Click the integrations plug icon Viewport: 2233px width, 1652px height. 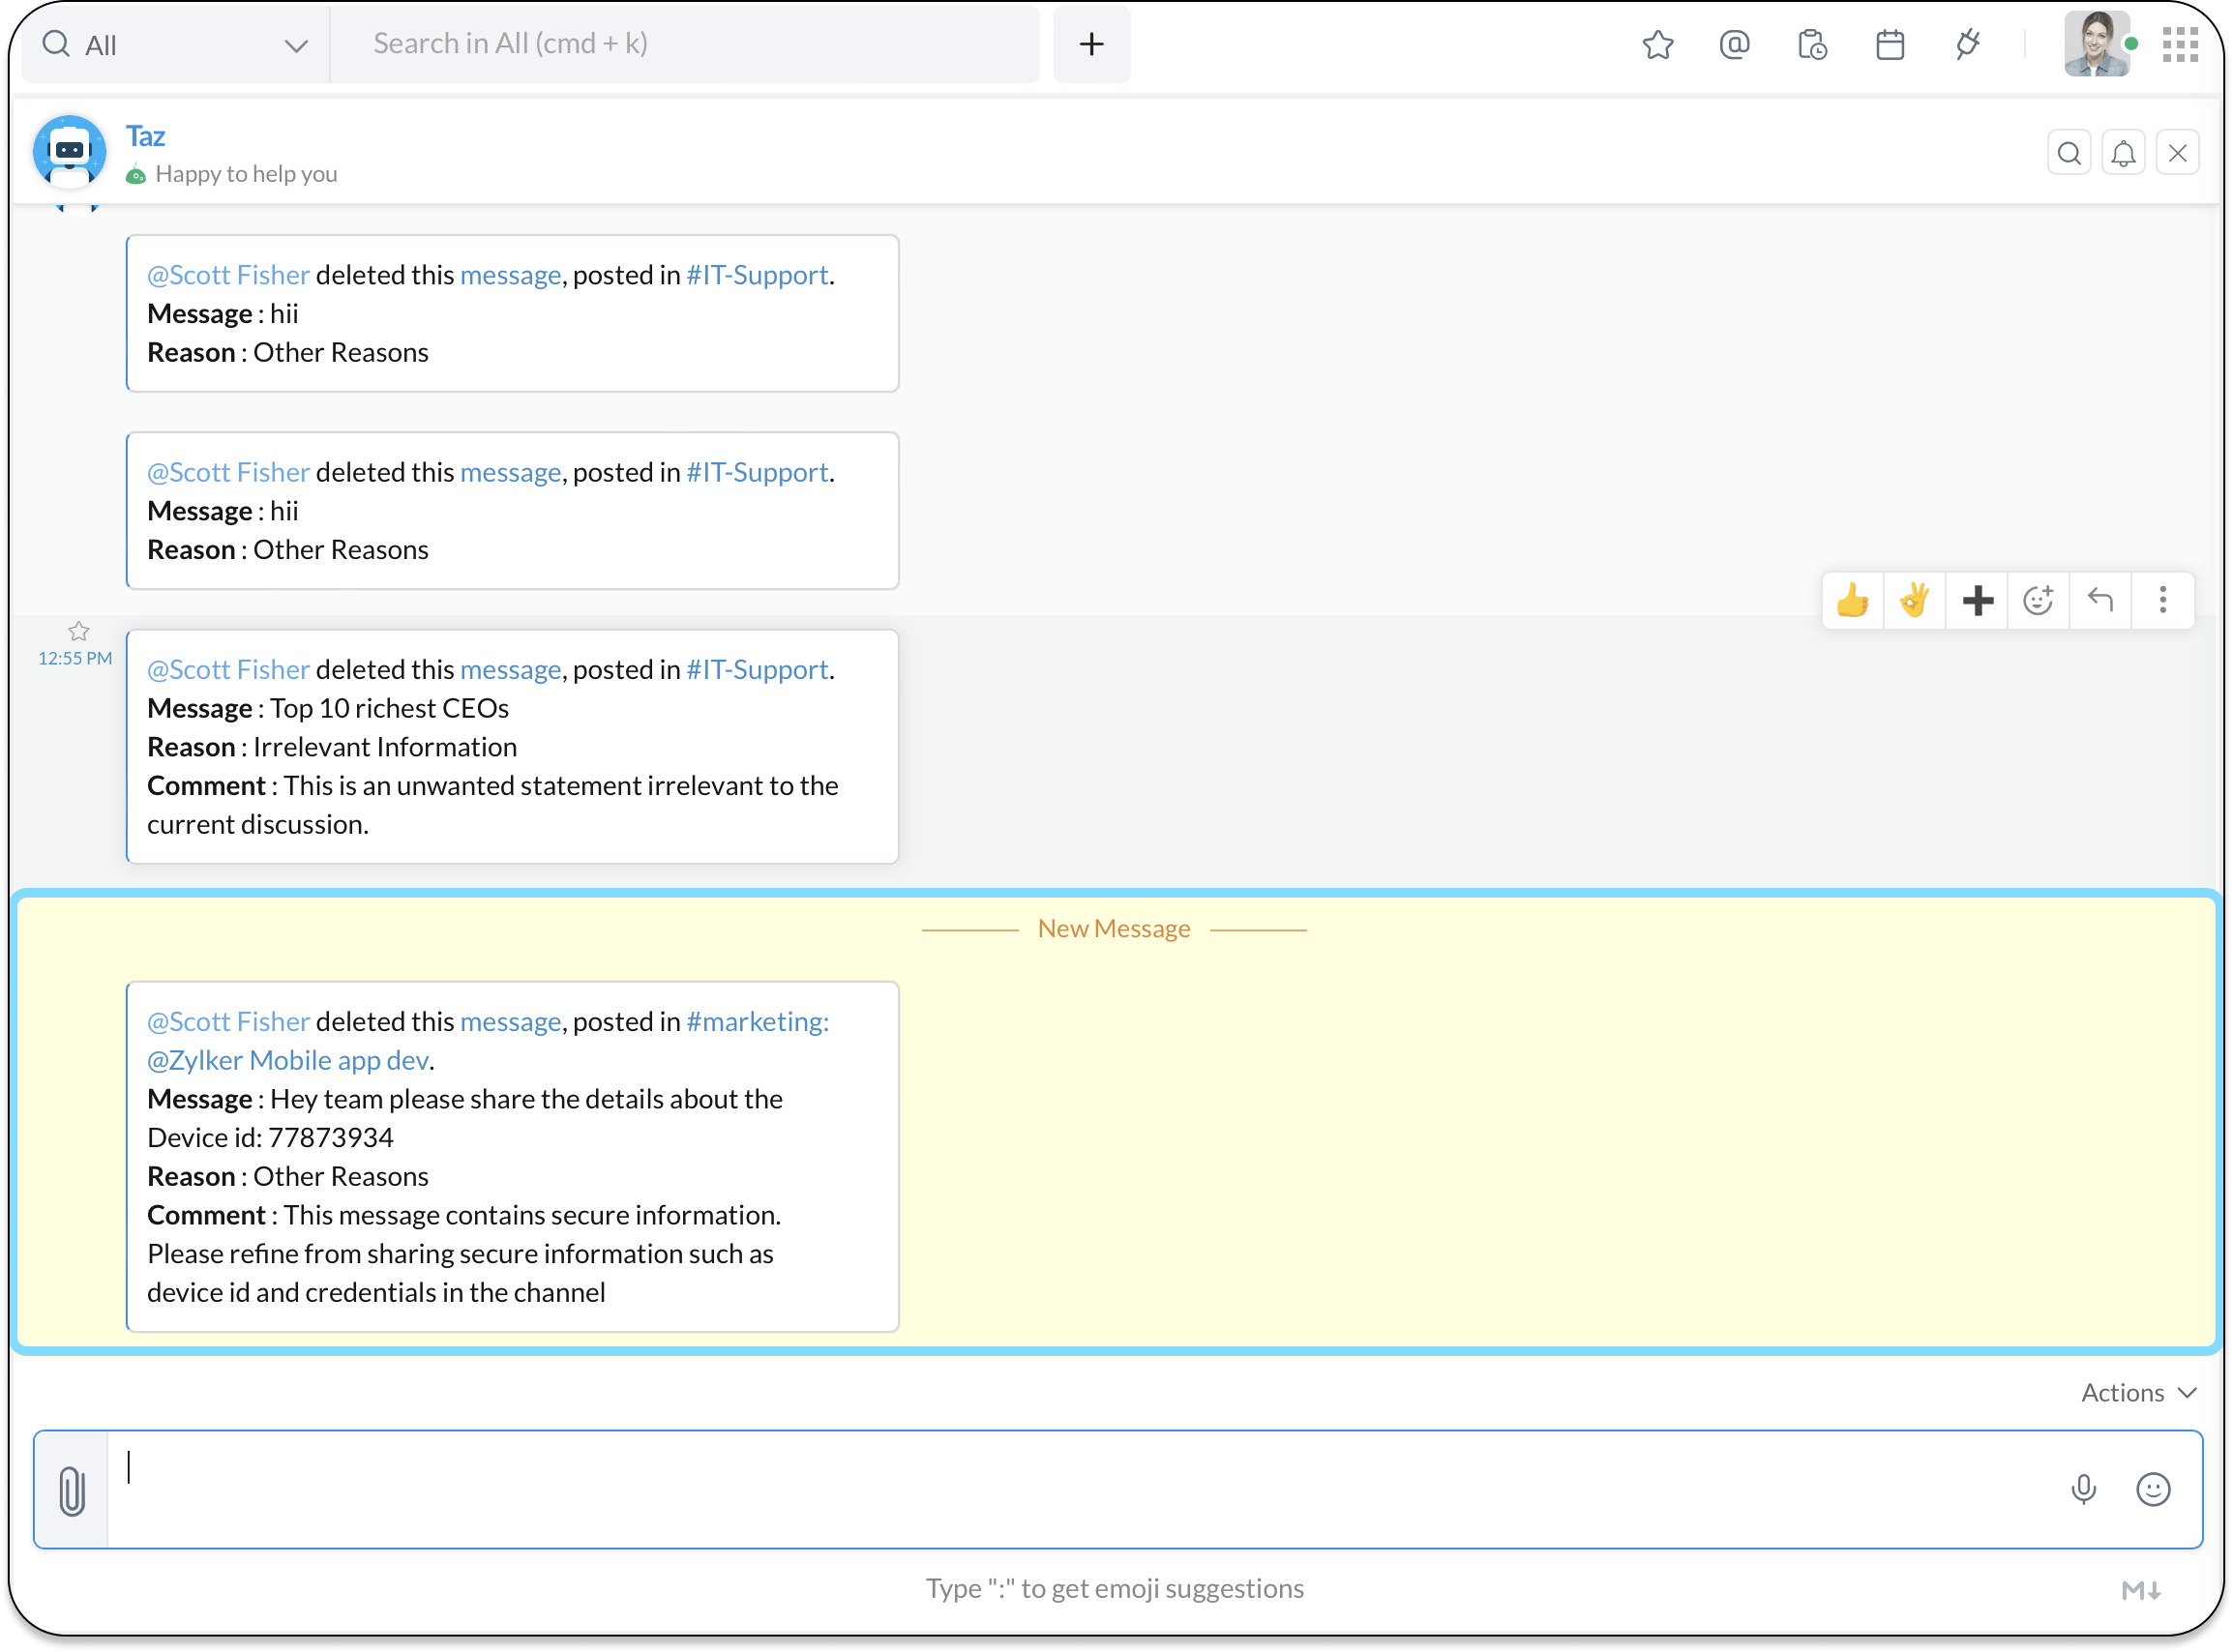[x=1967, y=45]
